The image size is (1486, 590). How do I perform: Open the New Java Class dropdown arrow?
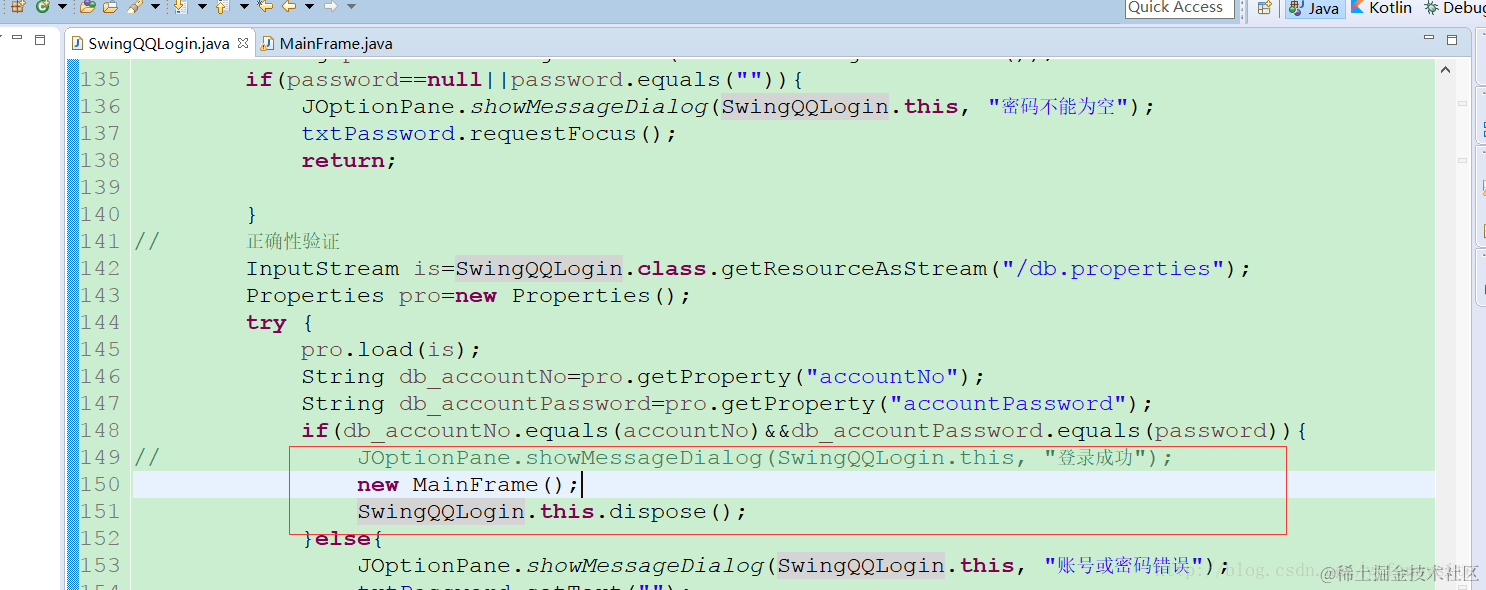[62, 6]
